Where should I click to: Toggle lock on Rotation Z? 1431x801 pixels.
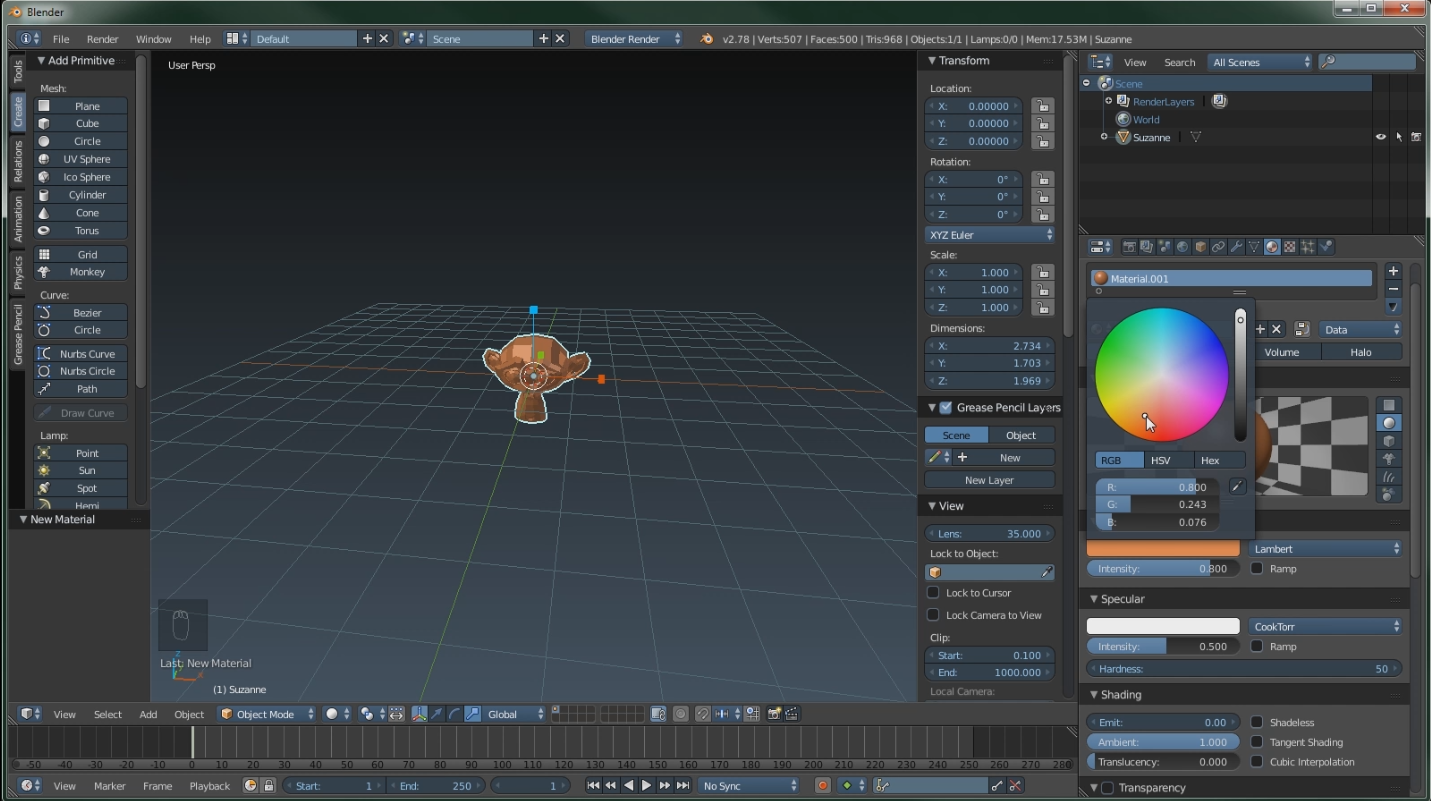1042,214
